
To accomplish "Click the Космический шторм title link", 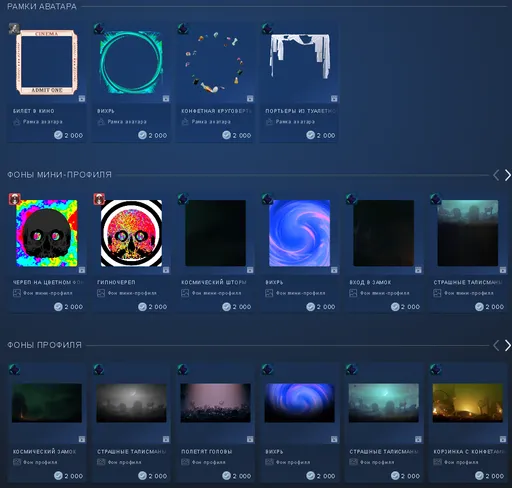I will [214, 282].
